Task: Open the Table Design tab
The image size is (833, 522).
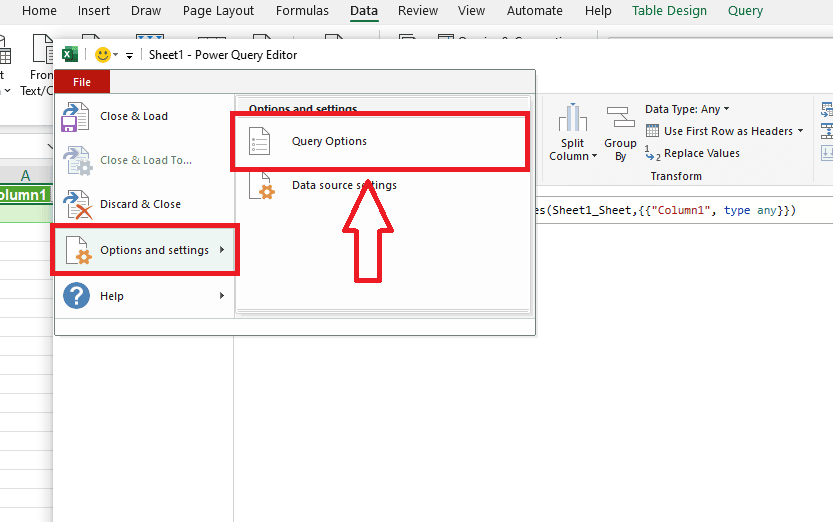Action: click(669, 11)
